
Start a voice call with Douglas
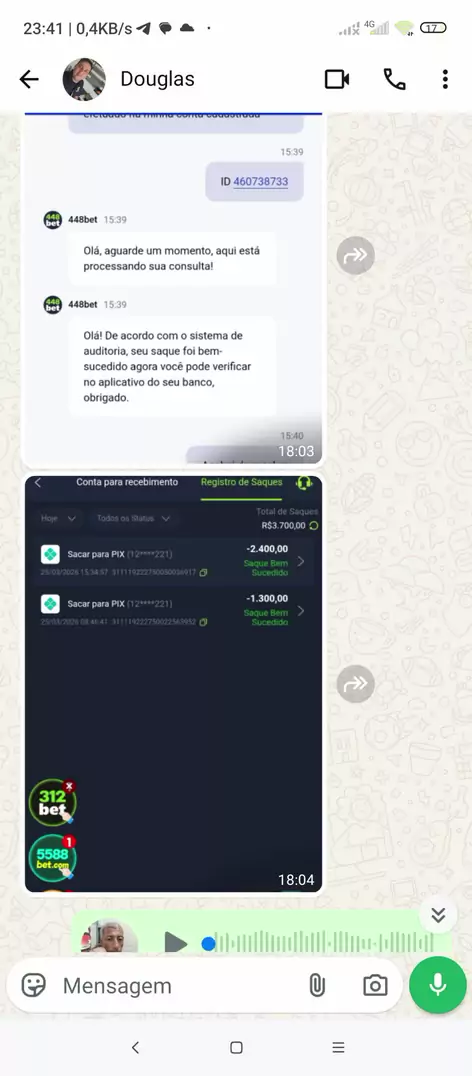point(394,80)
